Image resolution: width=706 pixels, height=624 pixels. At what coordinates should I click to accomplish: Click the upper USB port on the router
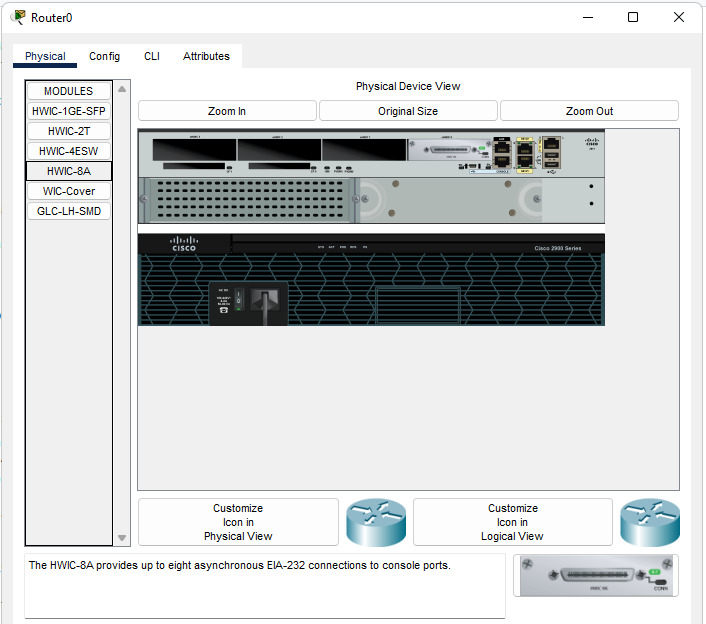[552, 156]
